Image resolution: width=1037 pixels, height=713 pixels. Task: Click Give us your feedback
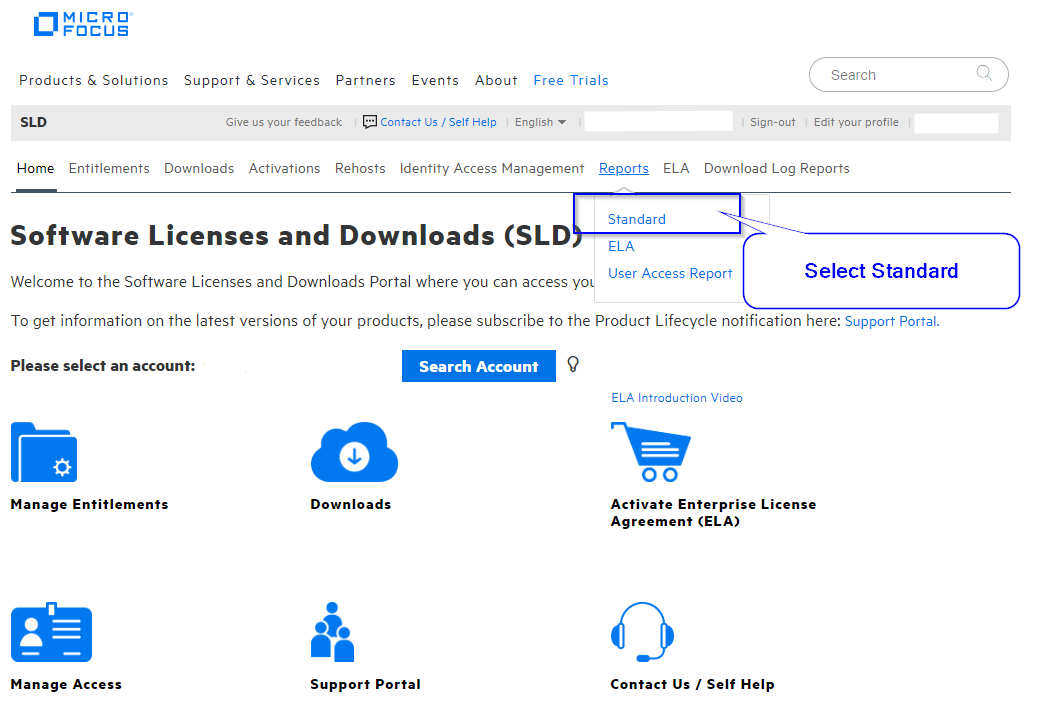(x=284, y=122)
